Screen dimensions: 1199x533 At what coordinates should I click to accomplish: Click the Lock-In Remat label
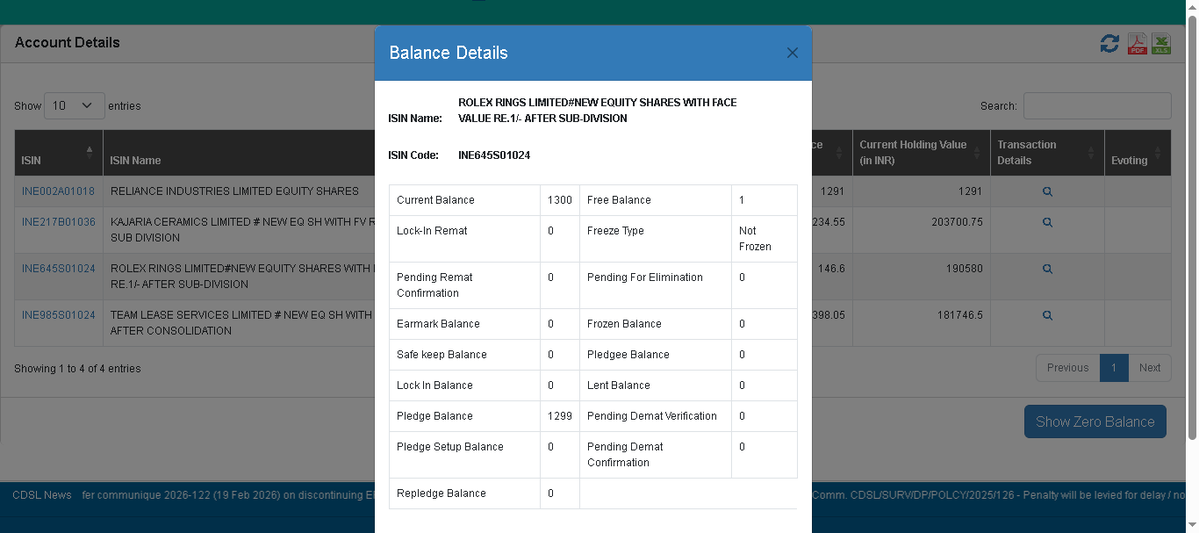coord(432,230)
